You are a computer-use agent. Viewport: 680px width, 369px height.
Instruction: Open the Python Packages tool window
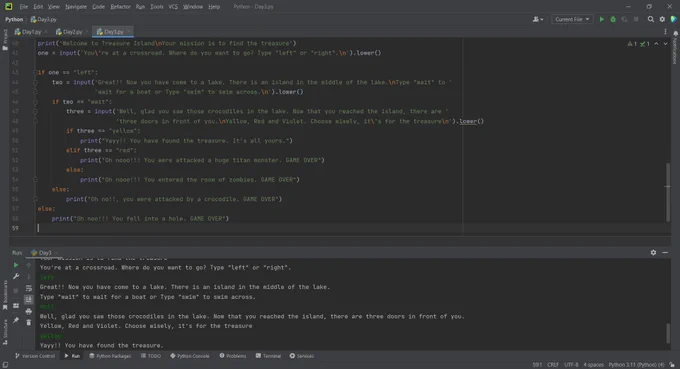point(110,356)
